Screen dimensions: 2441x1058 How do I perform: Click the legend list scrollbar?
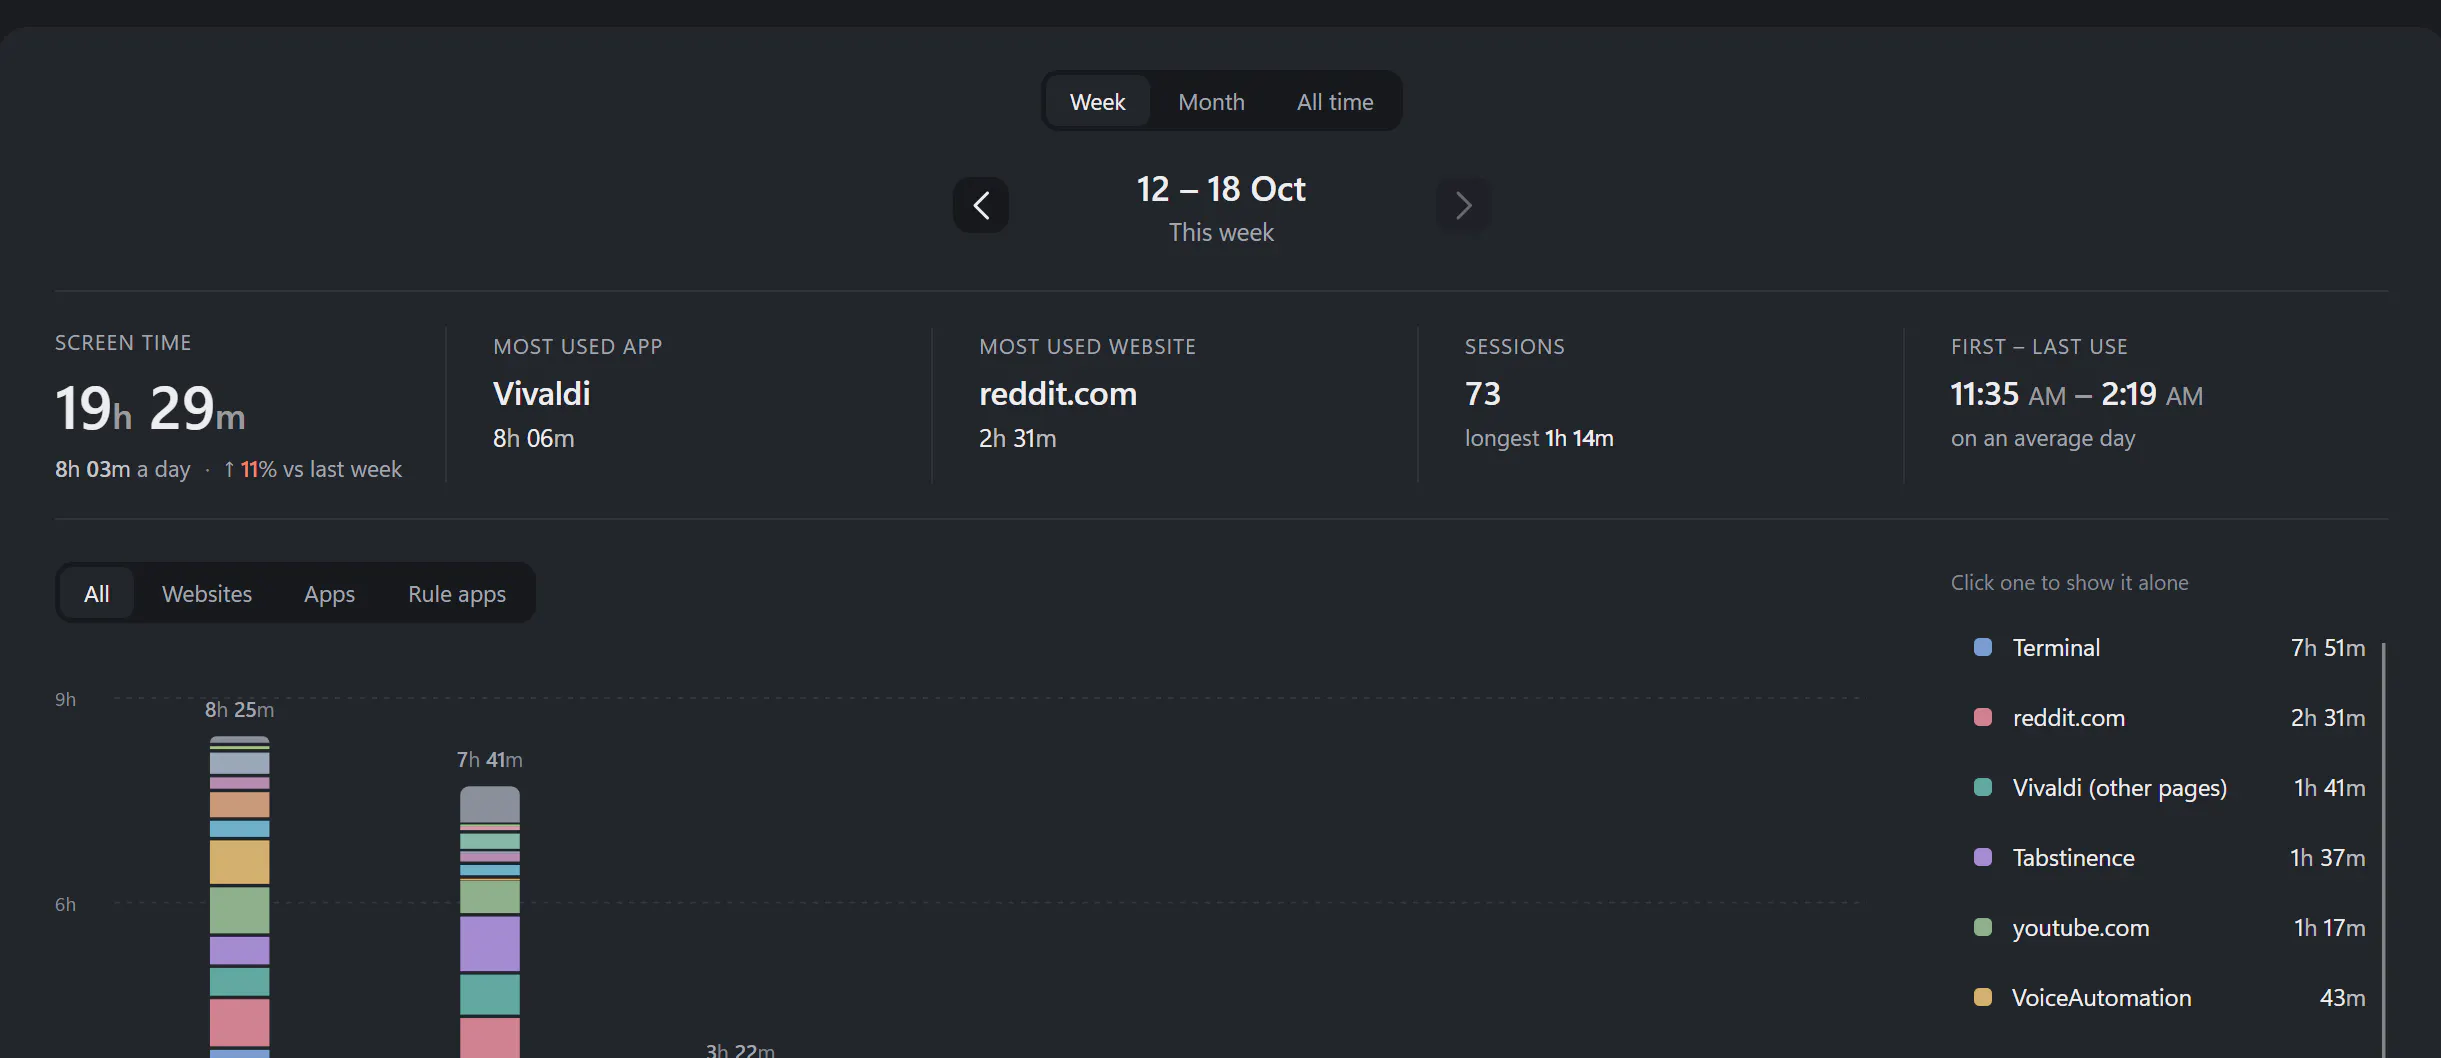tap(2384, 850)
